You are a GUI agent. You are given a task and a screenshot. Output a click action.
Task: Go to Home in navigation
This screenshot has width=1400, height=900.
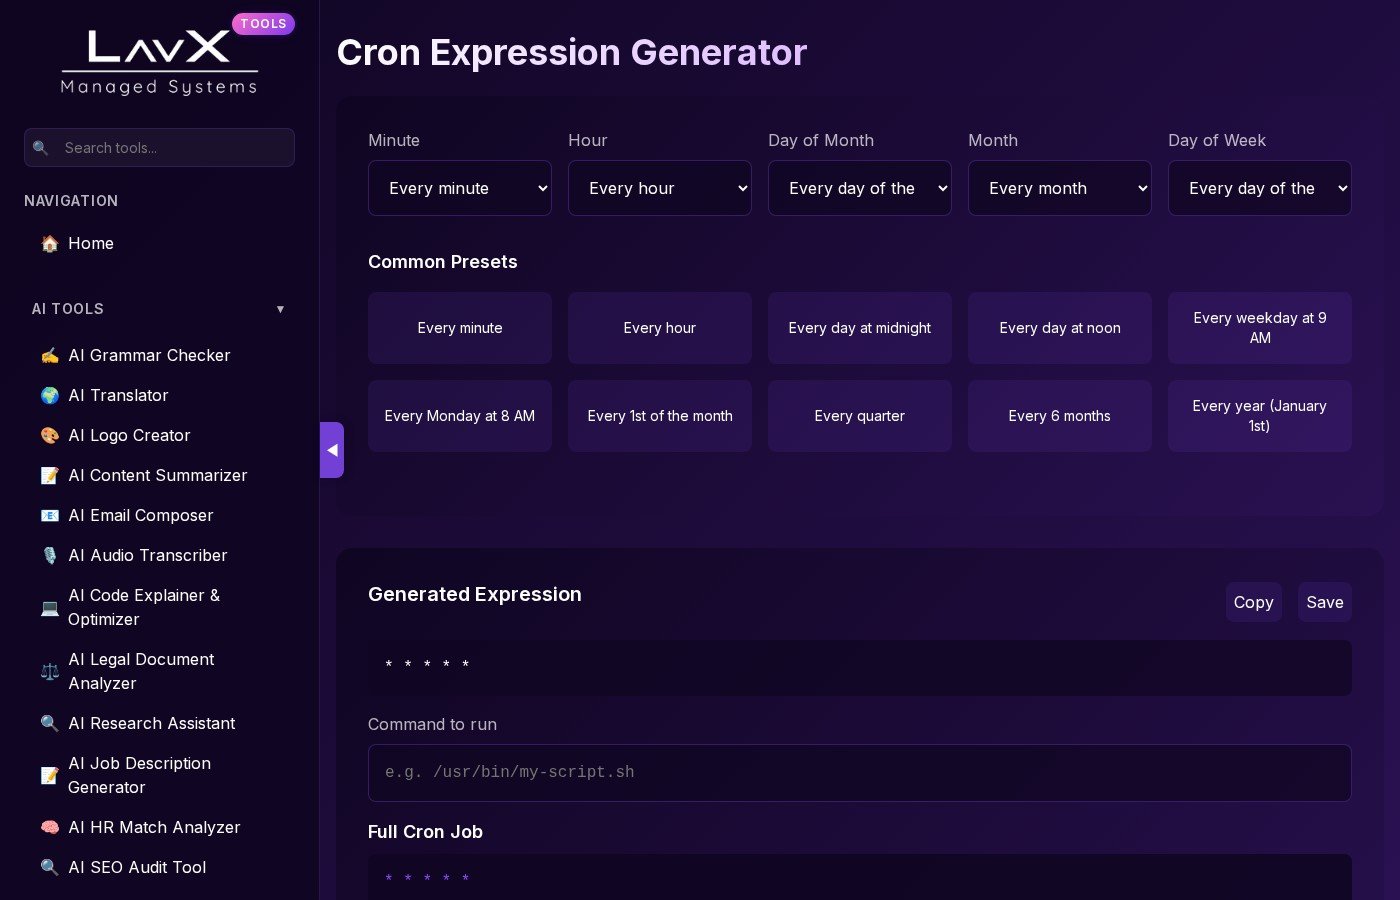pos(90,244)
